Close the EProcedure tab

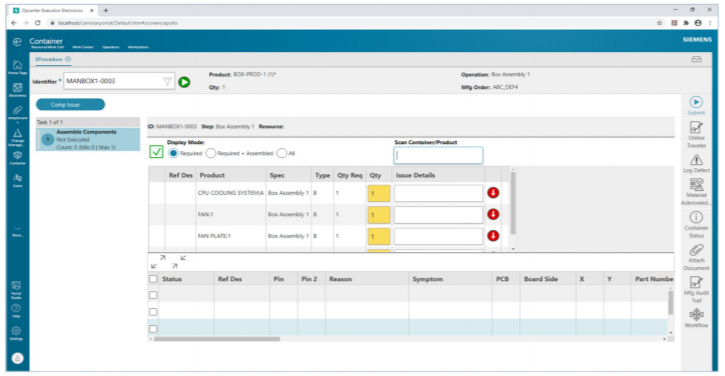[68, 59]
